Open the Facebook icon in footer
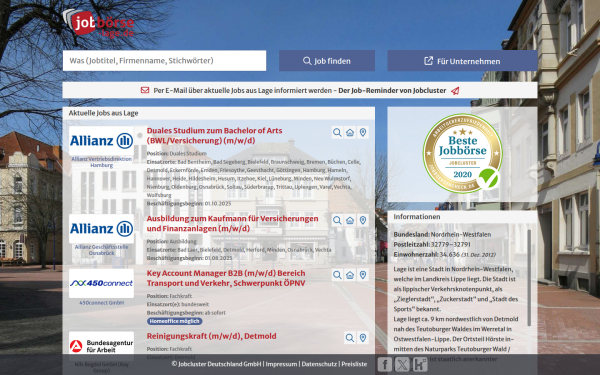This screenshot has height=375, width=600. pos(385,364)
